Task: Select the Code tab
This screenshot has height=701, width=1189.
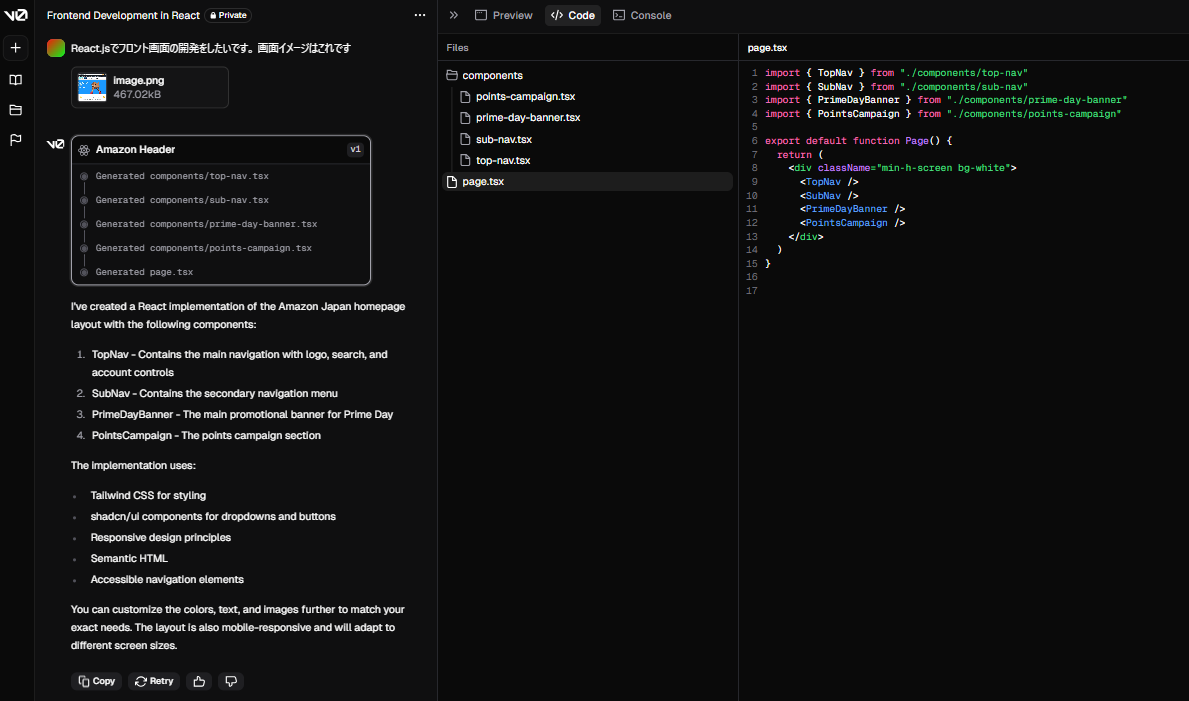Action: pyautogui.click(x=573, y=15)
